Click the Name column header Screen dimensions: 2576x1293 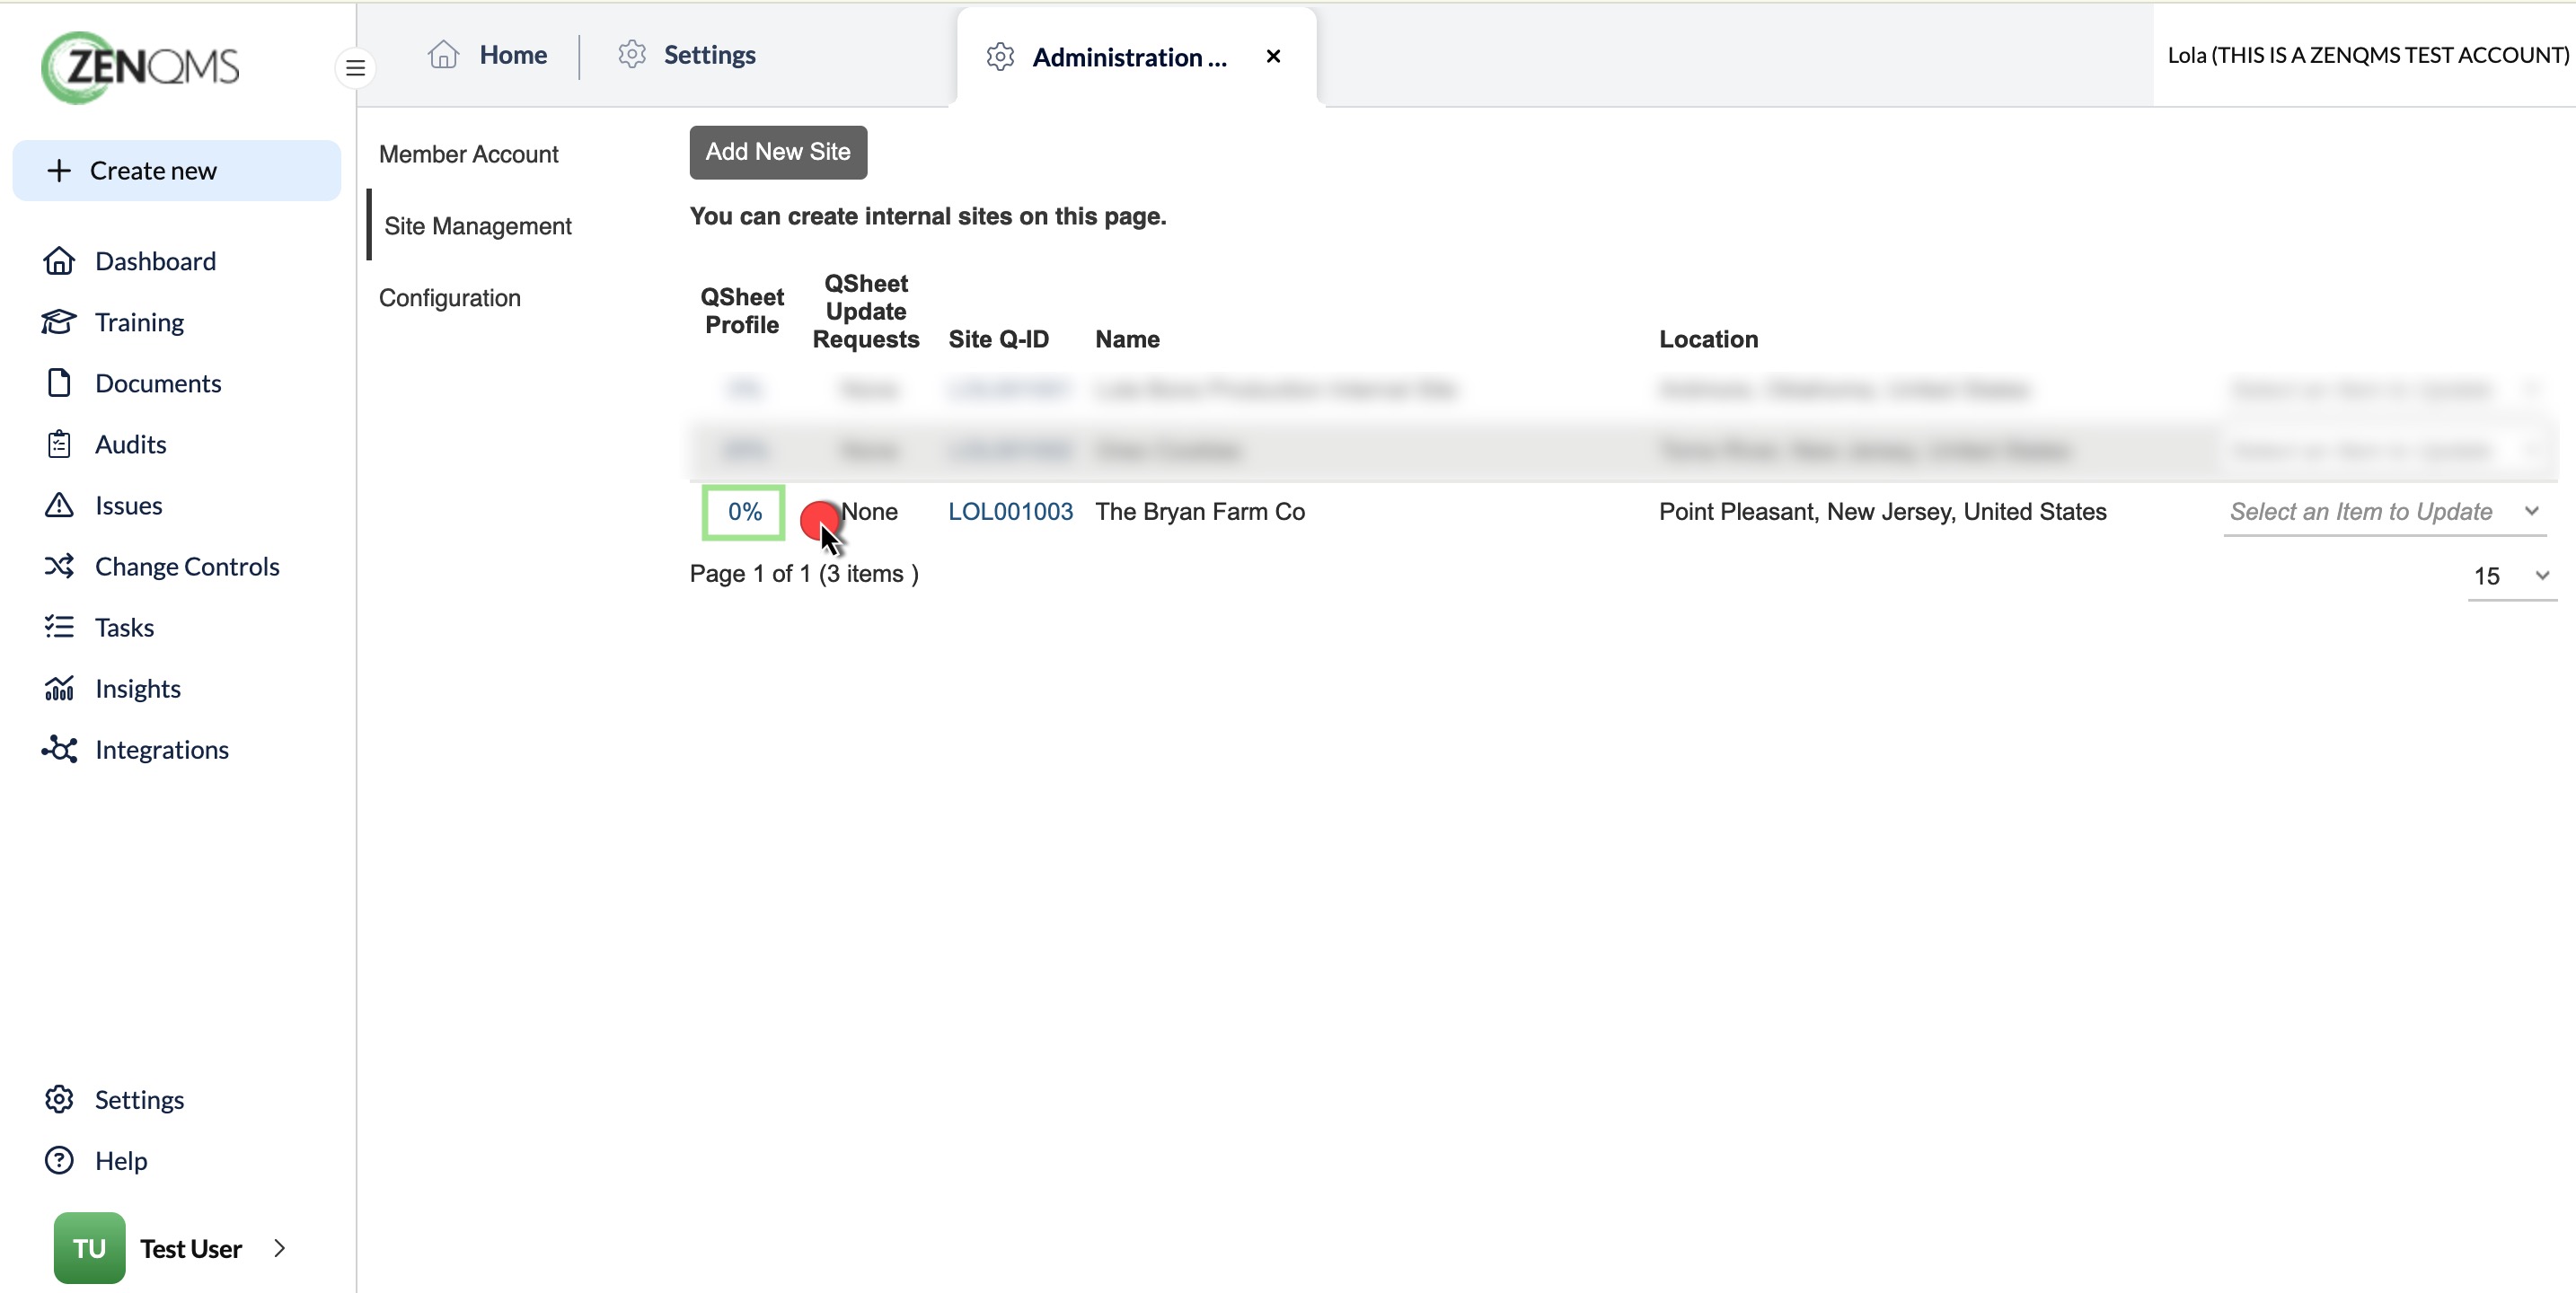click(x=1127, y=339)
